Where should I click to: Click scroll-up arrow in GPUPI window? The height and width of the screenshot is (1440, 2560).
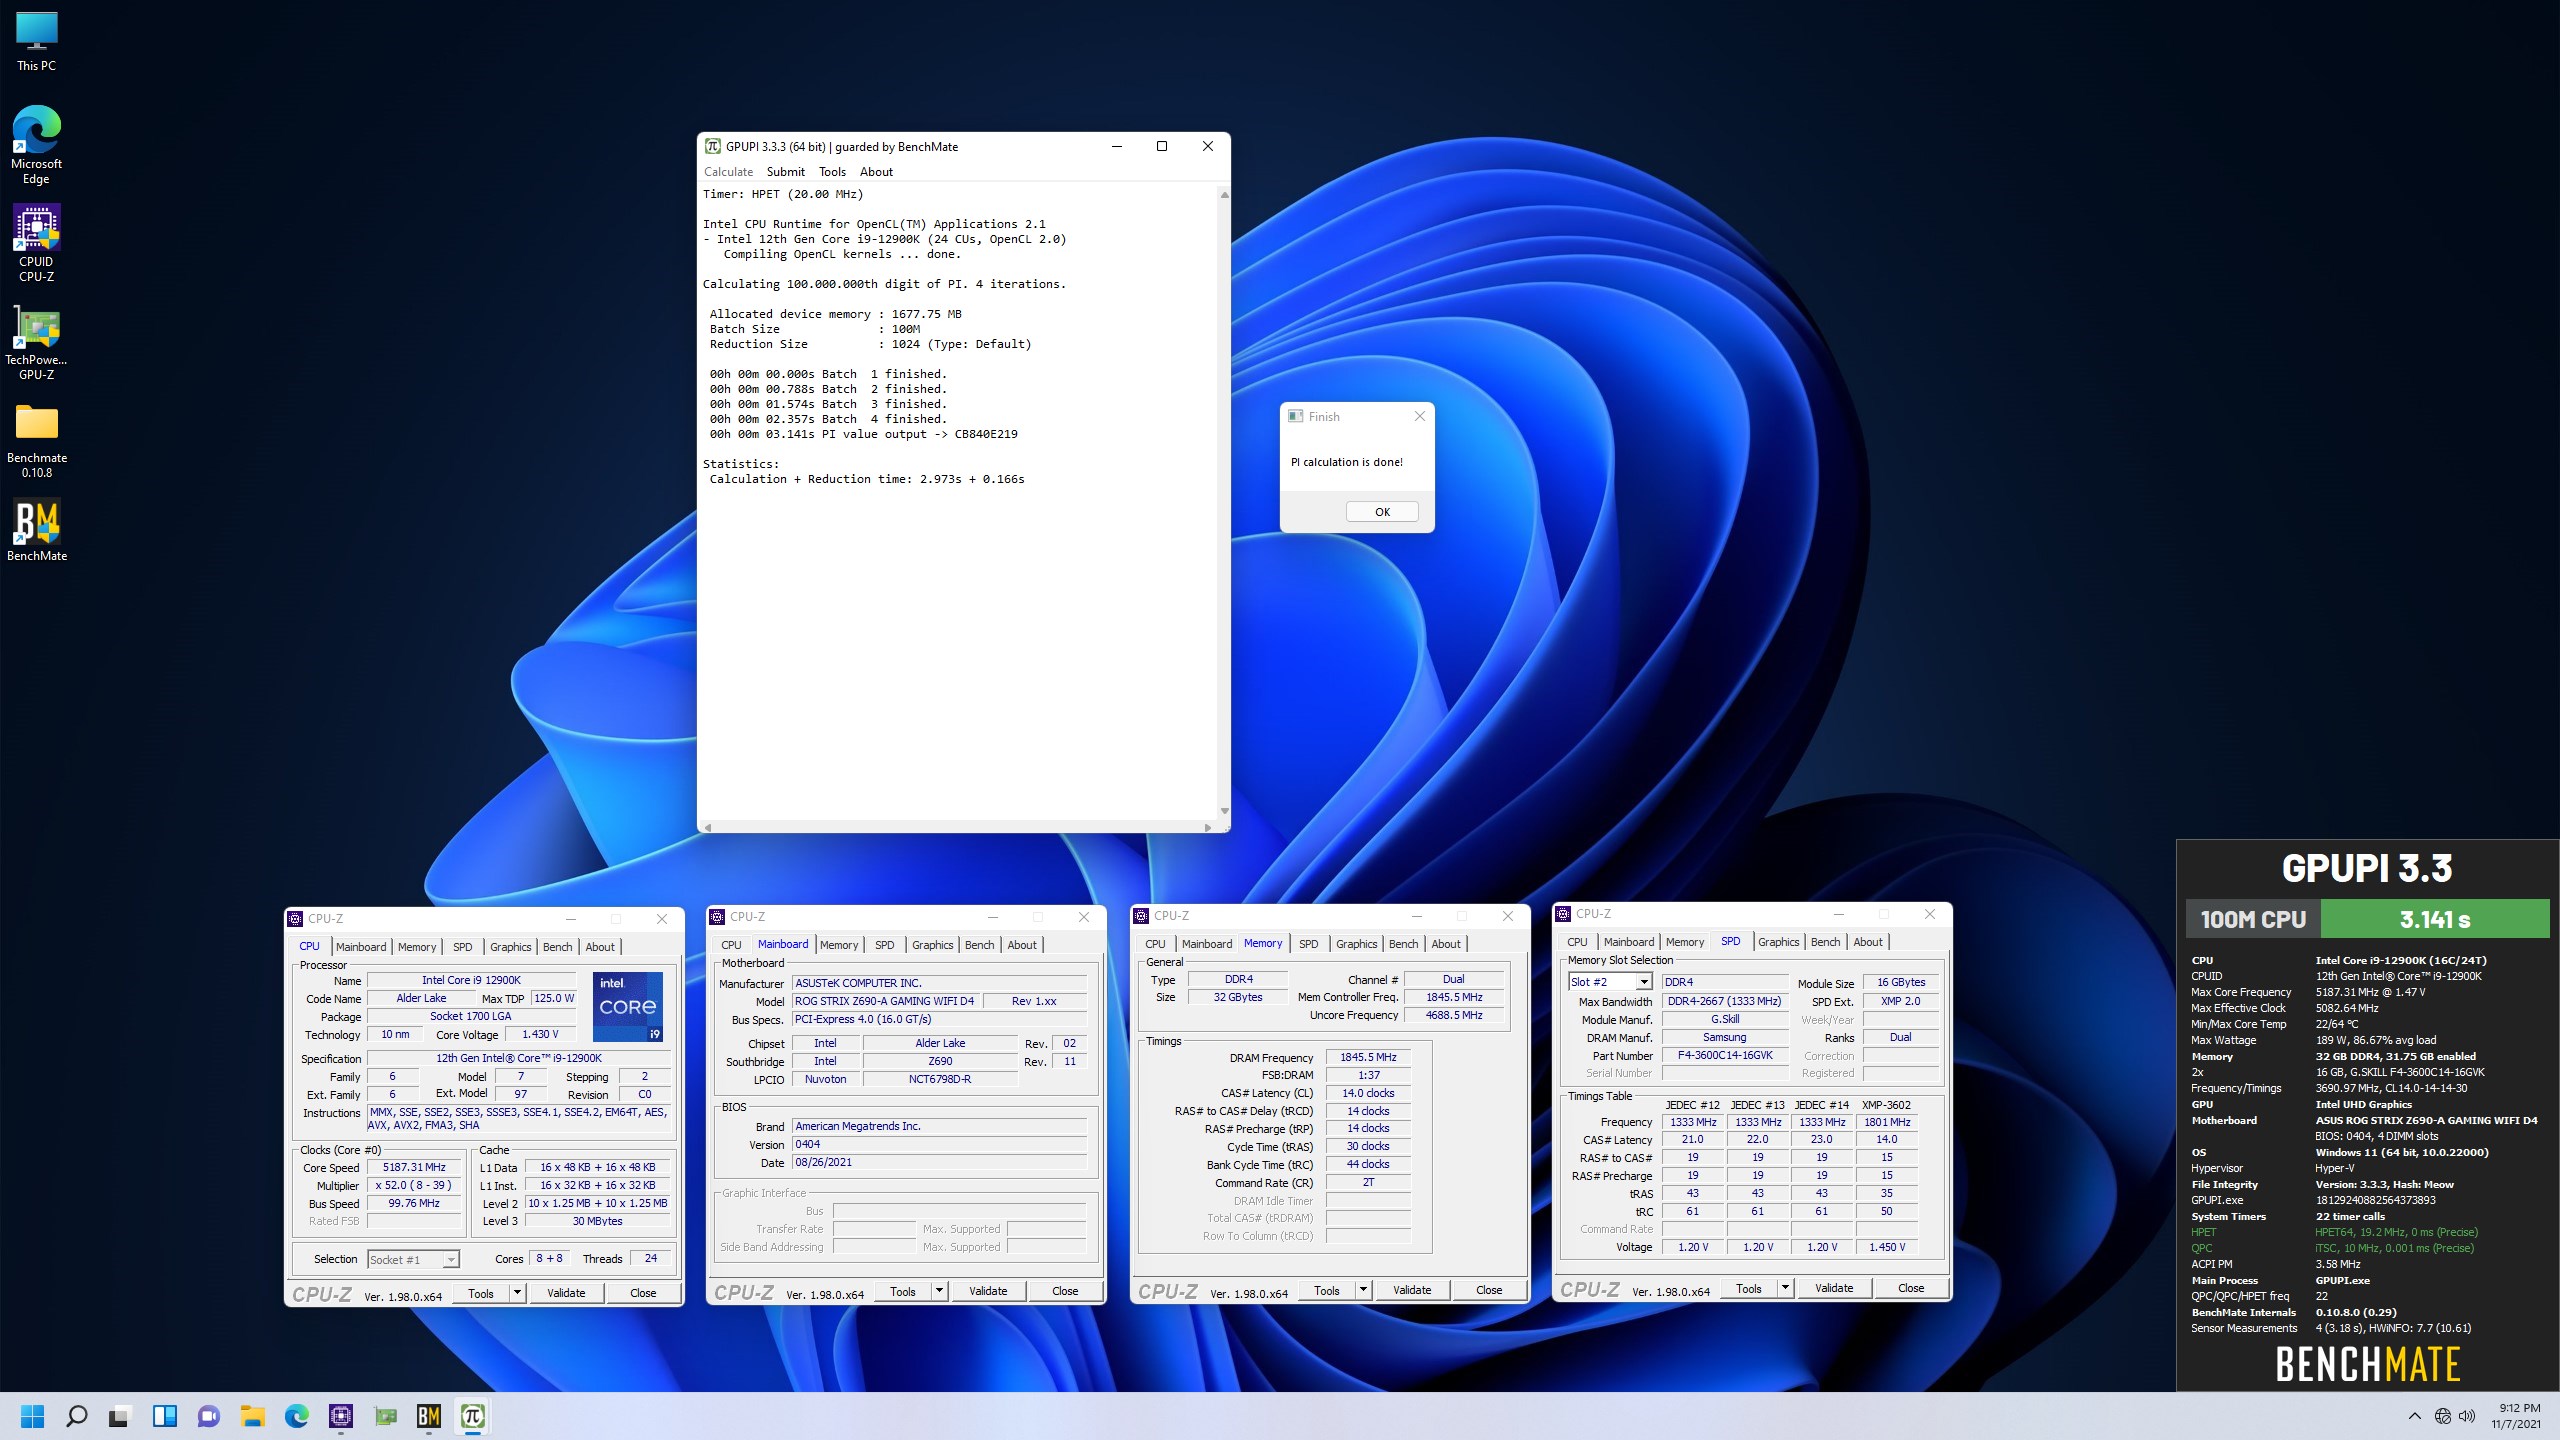(x=1224, y=194)
